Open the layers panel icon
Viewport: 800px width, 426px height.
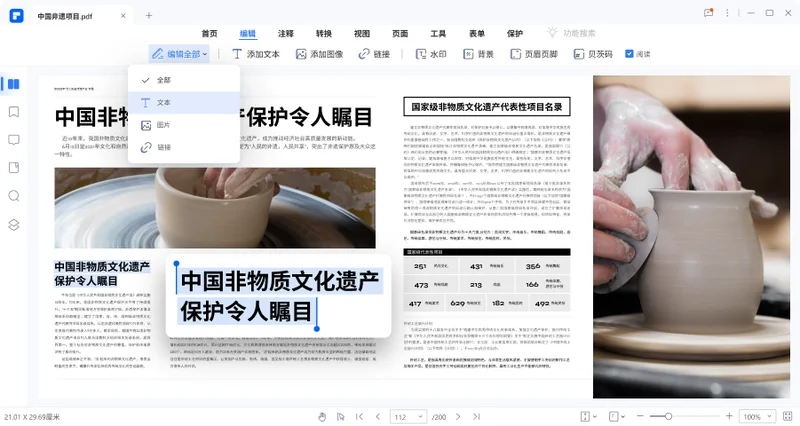(14, 224)
